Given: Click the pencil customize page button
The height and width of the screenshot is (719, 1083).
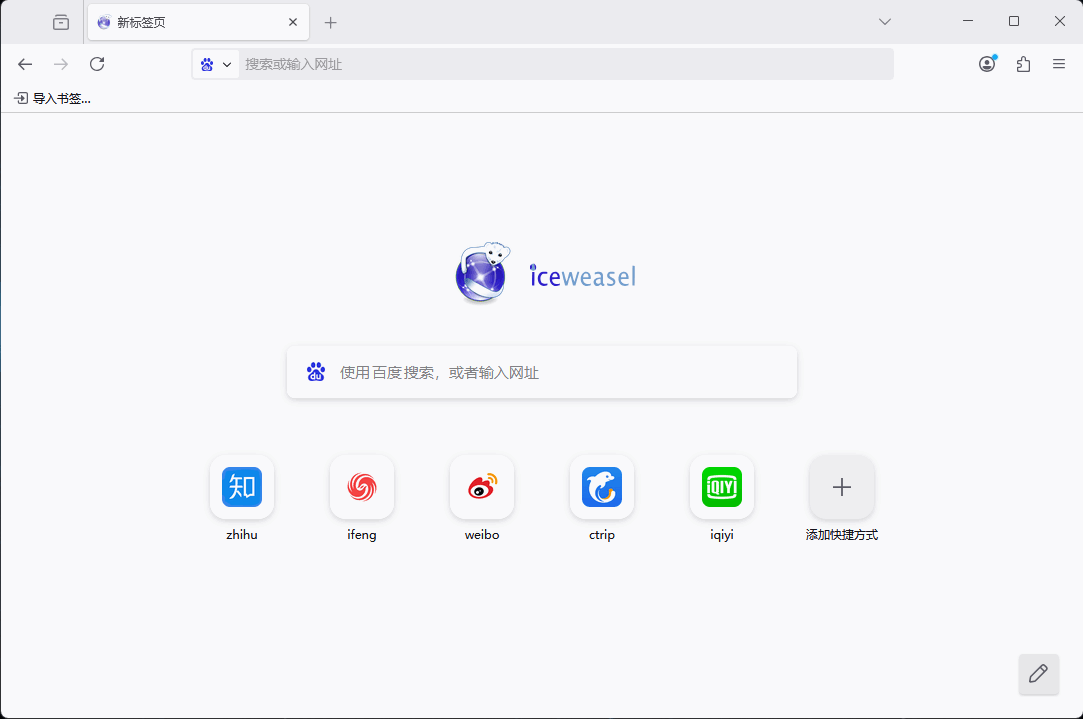Looking at the screenshot, I should click(x=1038, y=673).
